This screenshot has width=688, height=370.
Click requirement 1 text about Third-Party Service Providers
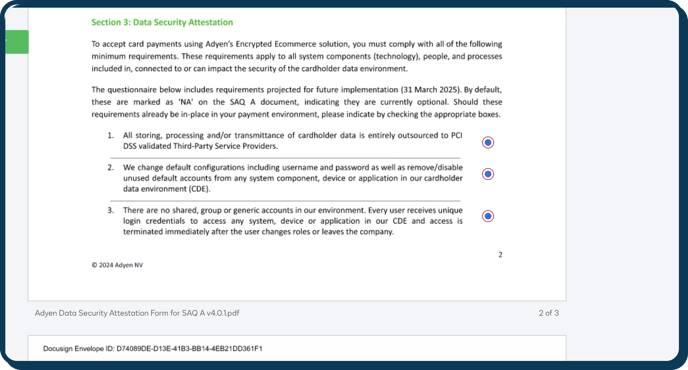[x=293, y=140]
